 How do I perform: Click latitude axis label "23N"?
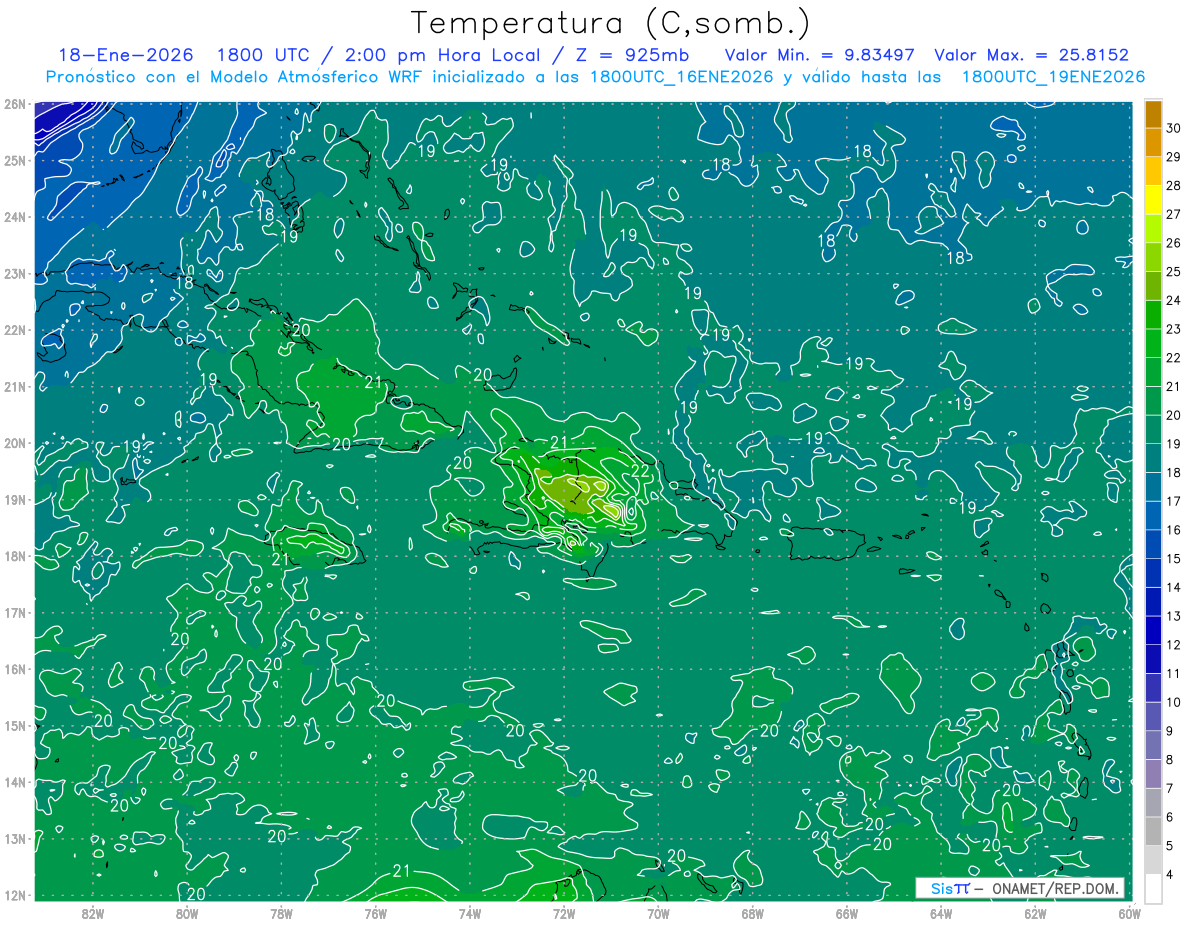click(15, 273)
